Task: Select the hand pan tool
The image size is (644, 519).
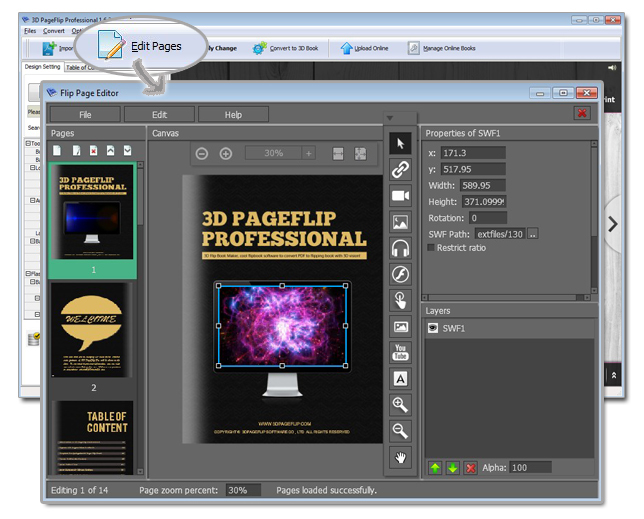Action: (400, 457)
